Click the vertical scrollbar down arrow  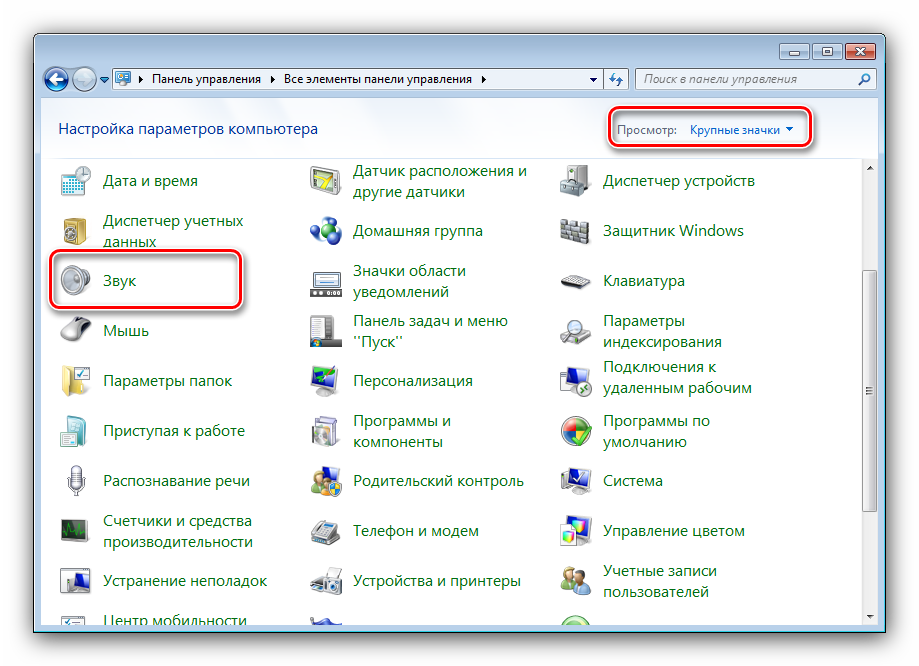868,617
